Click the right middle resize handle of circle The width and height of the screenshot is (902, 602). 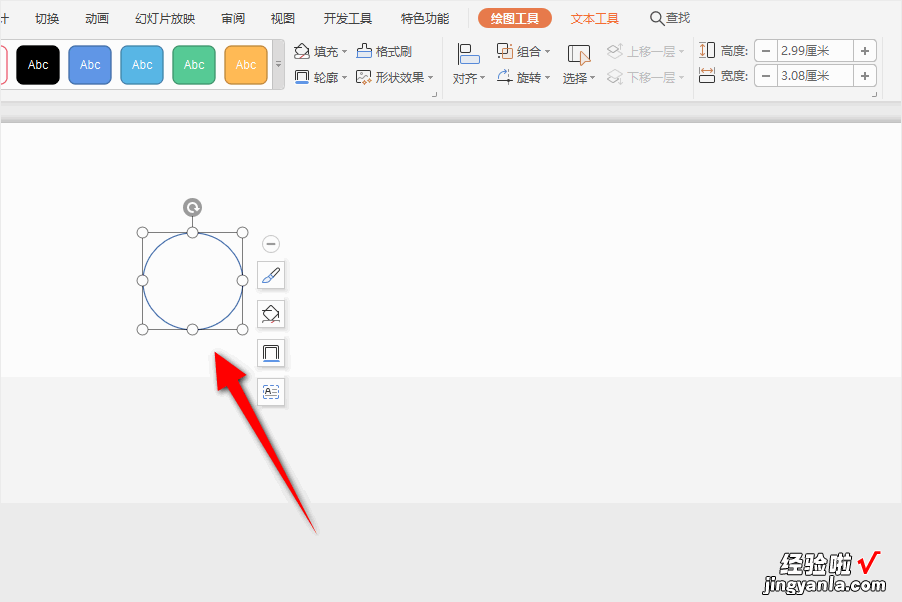(243, 281)
